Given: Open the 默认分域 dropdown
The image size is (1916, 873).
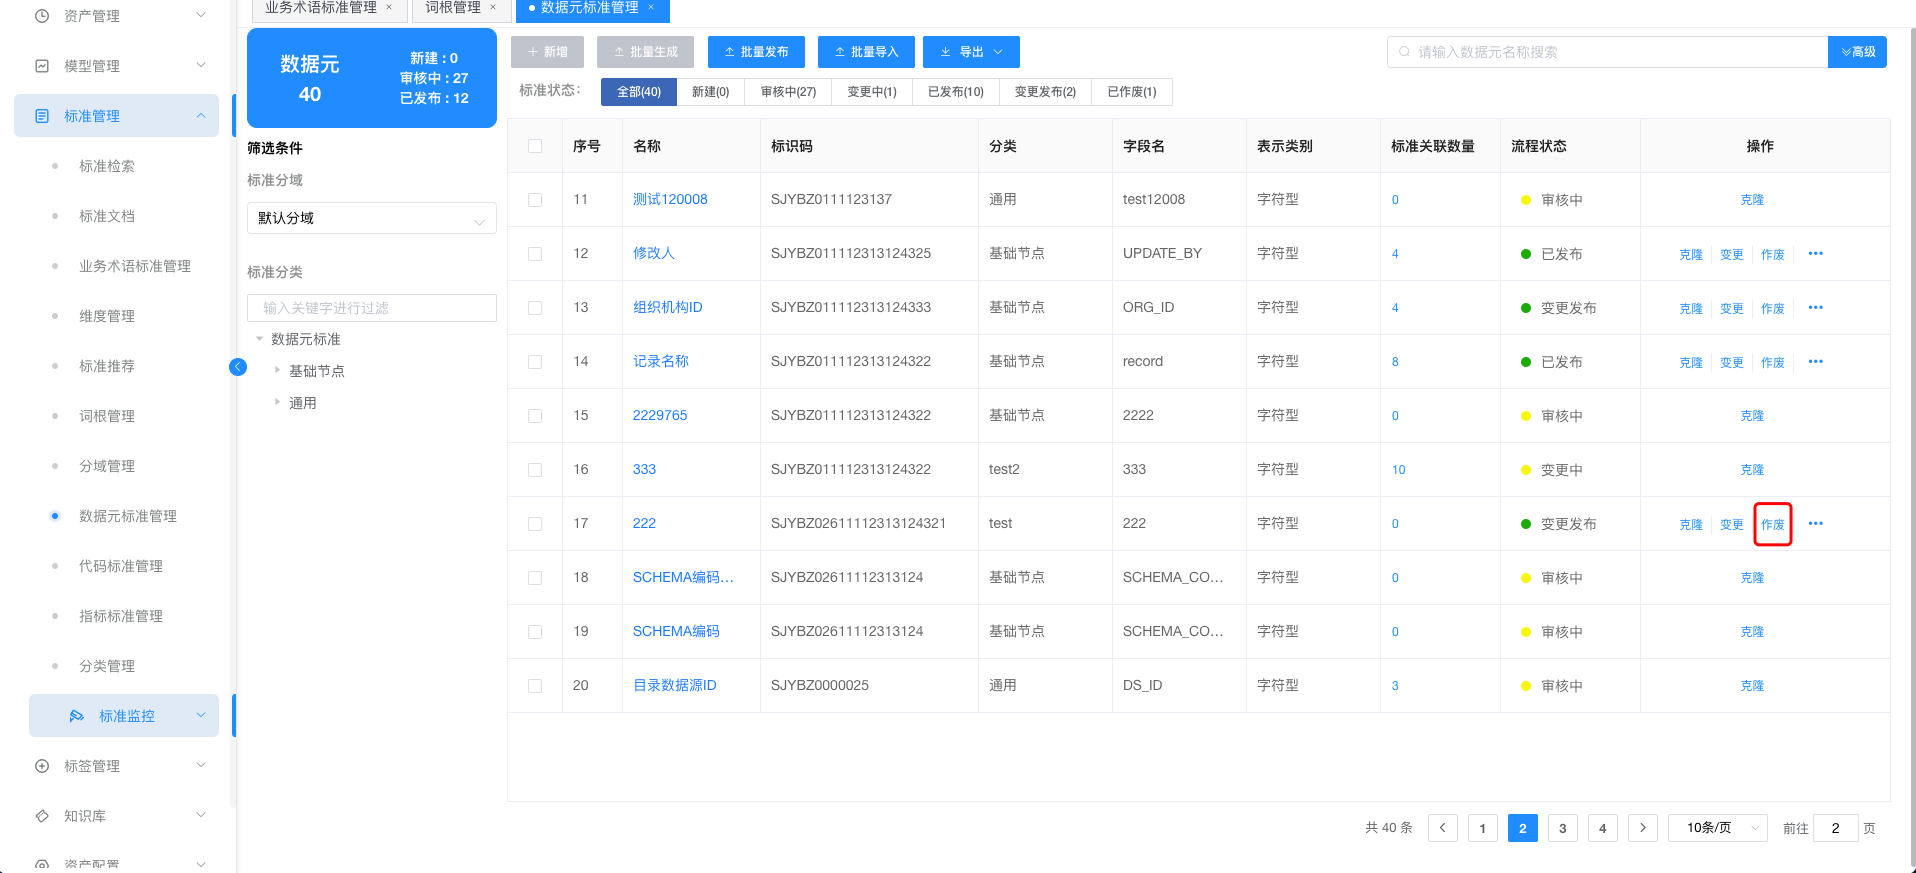Looking at the screenshot, I should pos(371,218).
